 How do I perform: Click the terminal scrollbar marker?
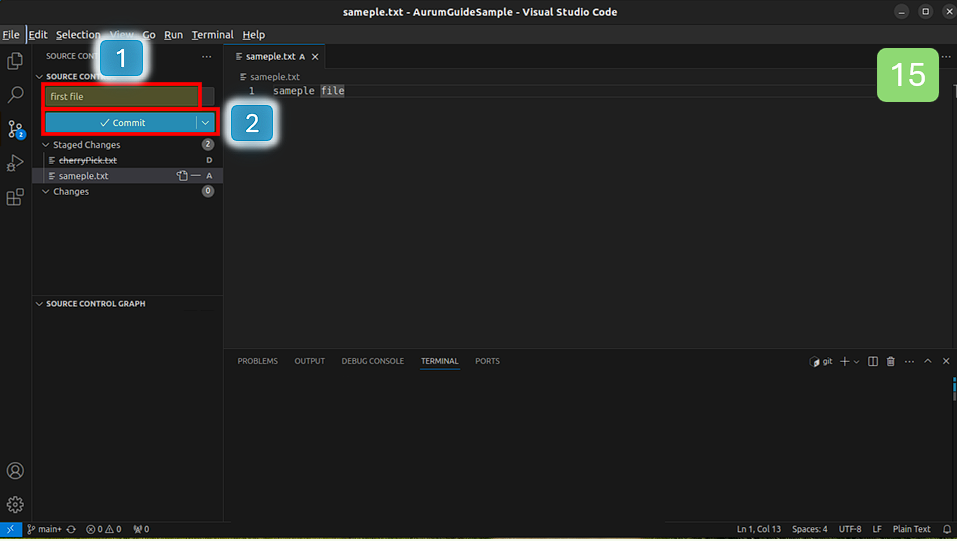[x=955, y=389]
